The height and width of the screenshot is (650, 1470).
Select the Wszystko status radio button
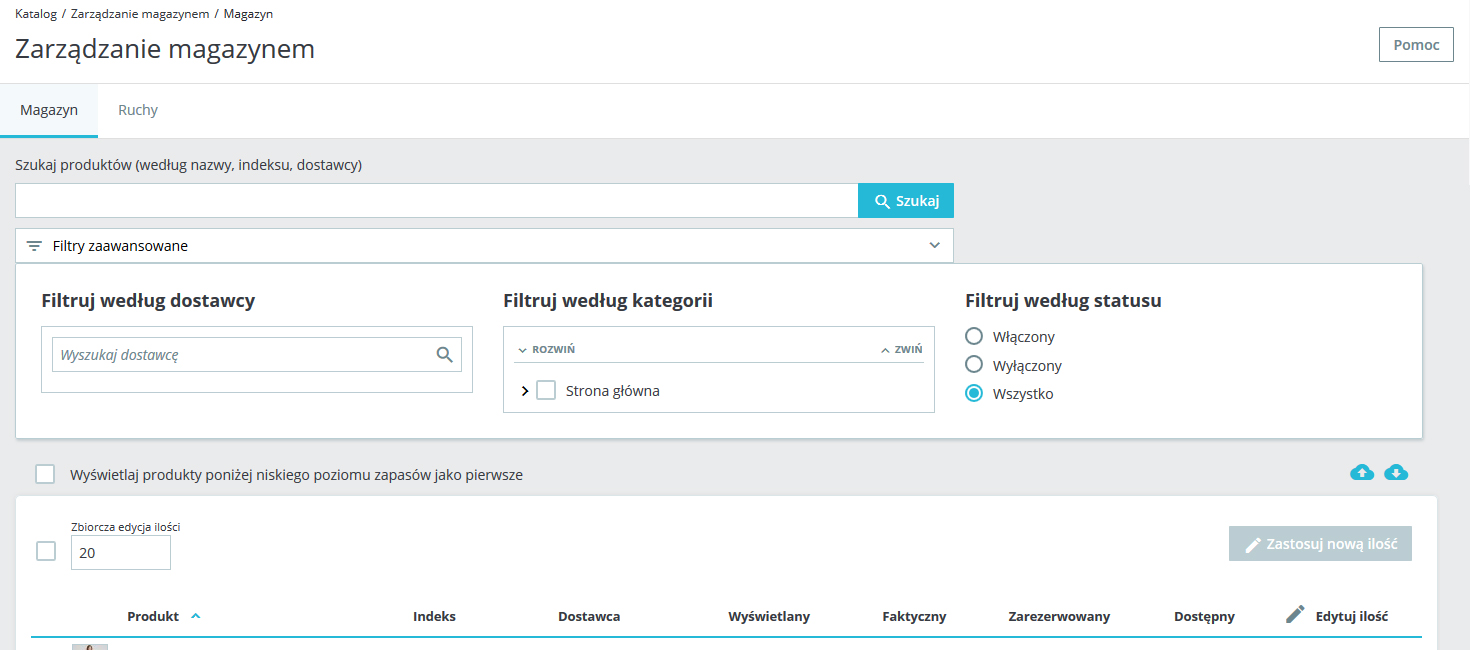click(x=973, y=394)
